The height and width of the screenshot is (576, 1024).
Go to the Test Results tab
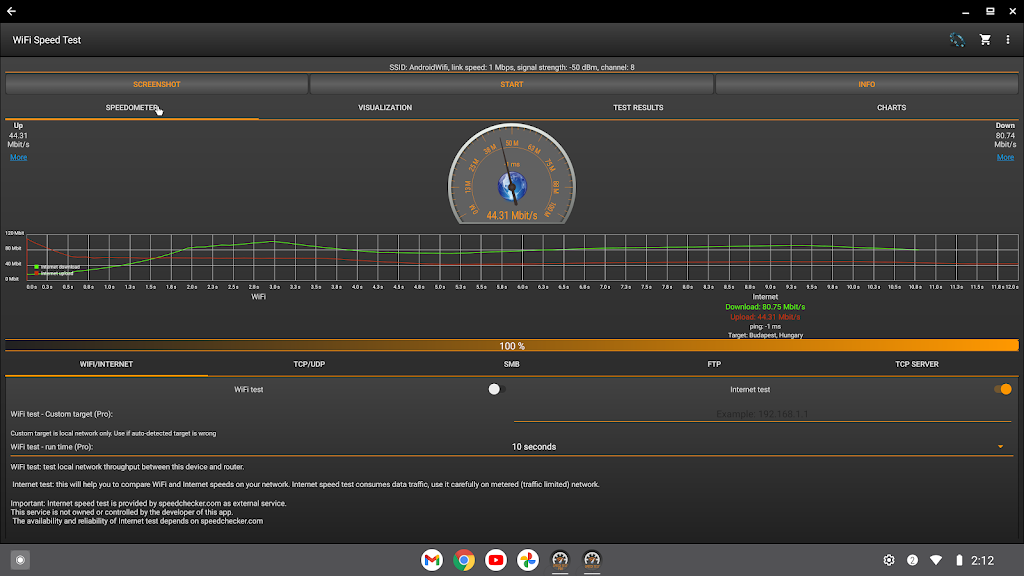[x=638, y=108]
